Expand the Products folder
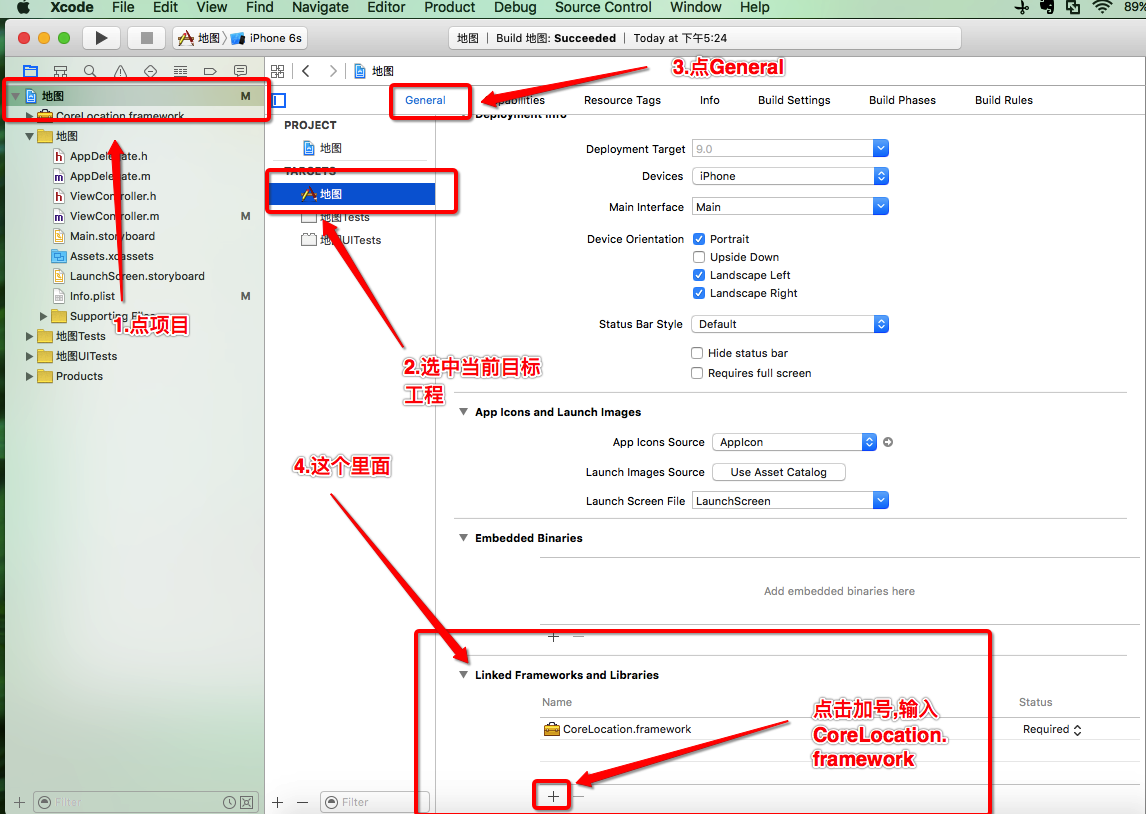The height and width of the screenshot is (814, 1146). click(x=29, y=376)
